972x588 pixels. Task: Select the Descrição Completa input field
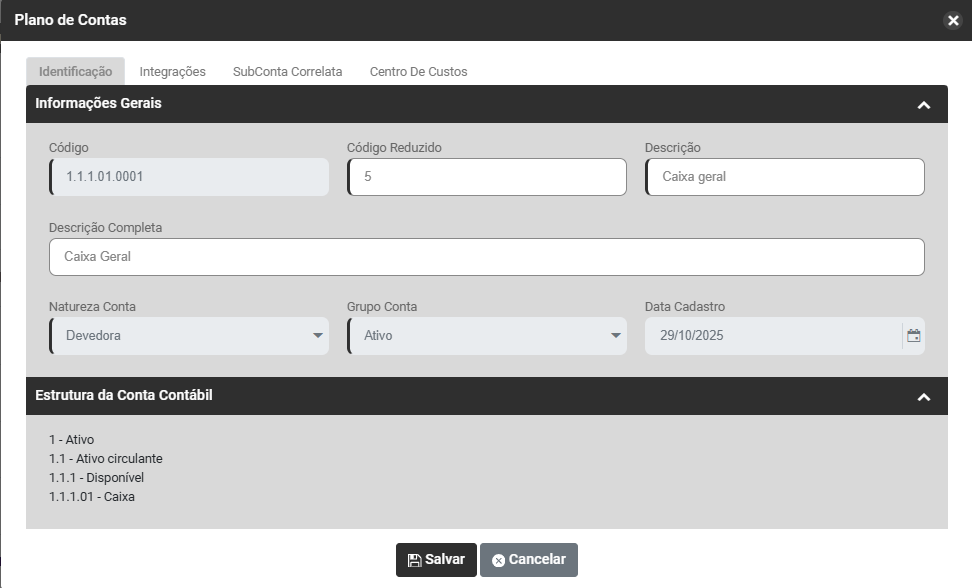click(x=487, y=257)
